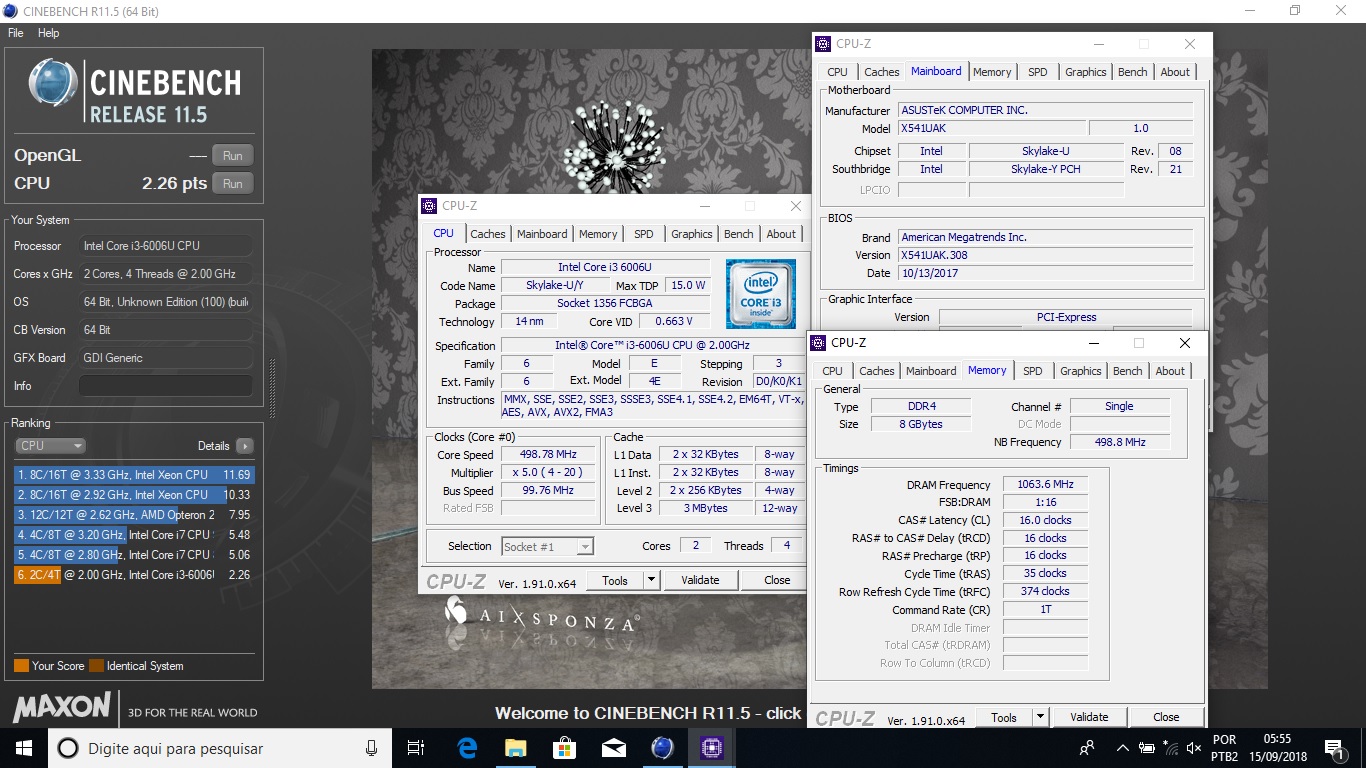The image size is (1366, 768).
Task: Click the CPU-Z title icon in the CPU window
Action: (429, 206)
